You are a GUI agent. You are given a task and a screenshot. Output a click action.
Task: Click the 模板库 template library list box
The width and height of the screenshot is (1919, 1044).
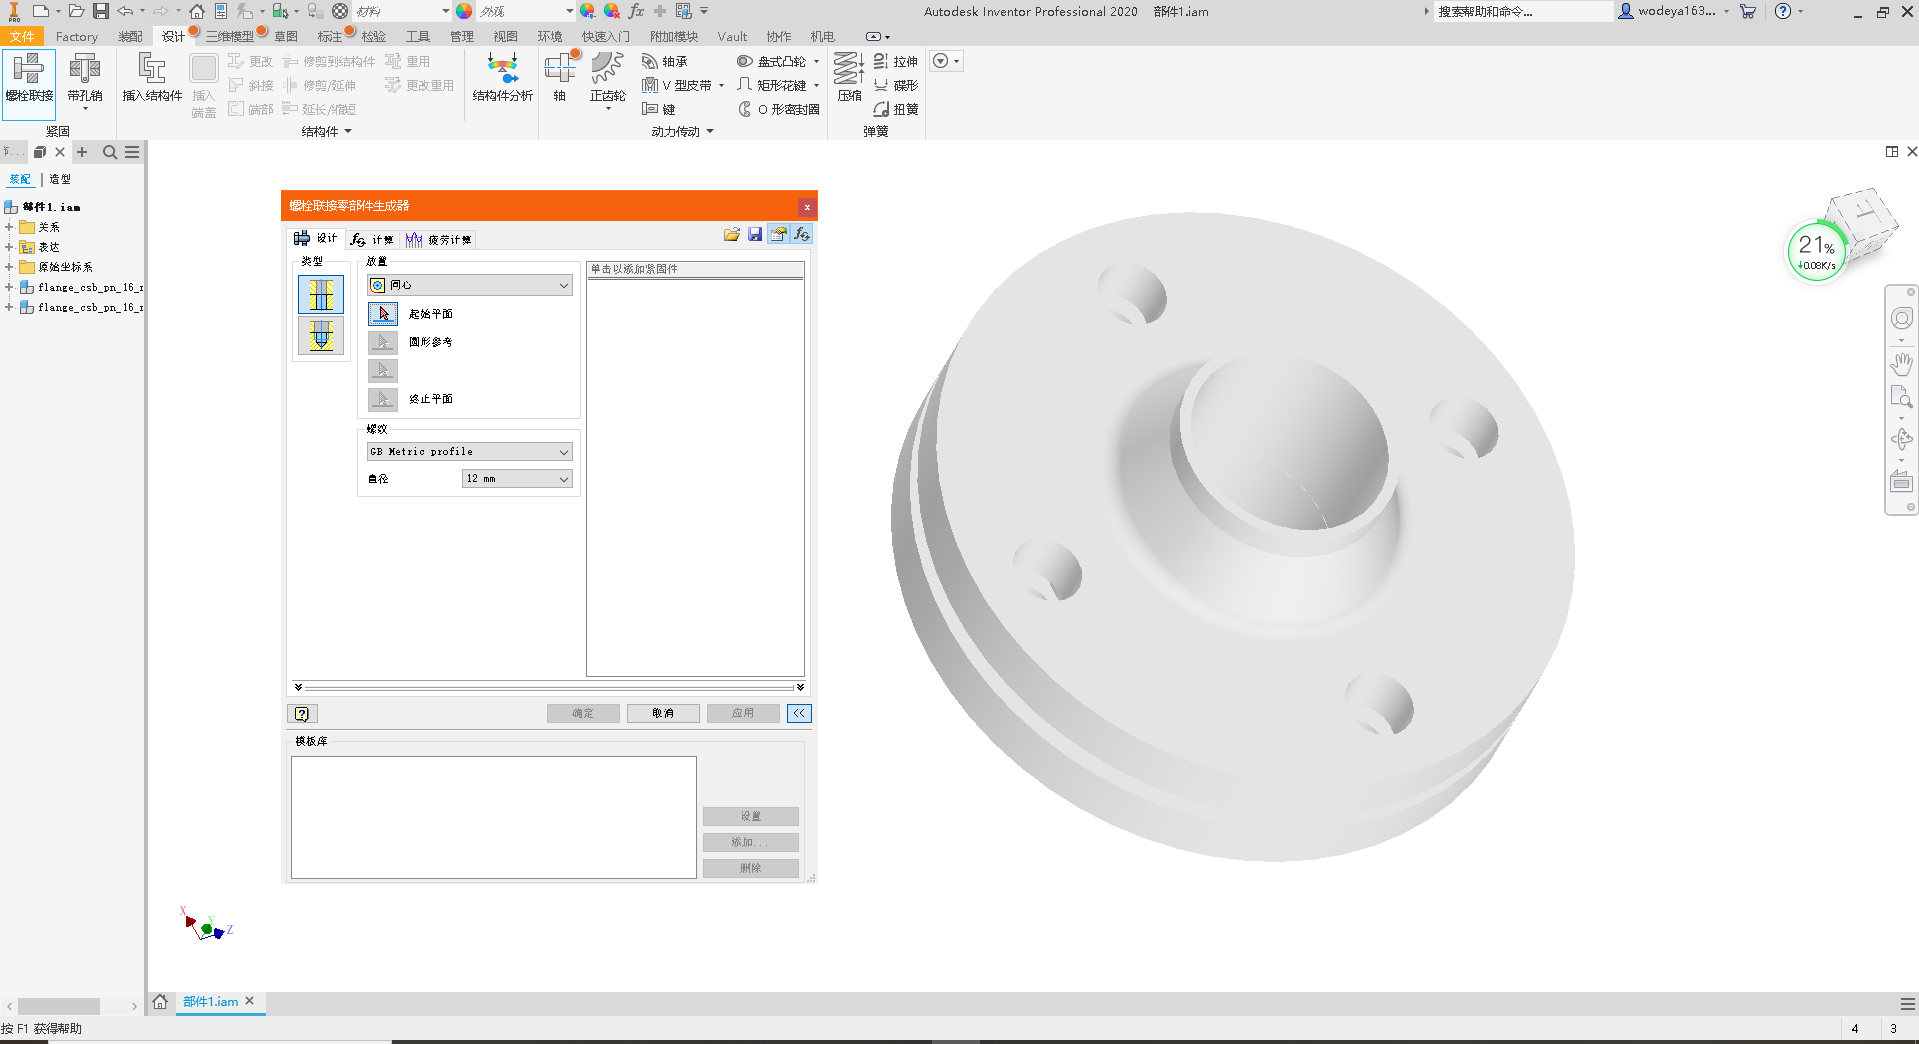(x=493, y=817)
